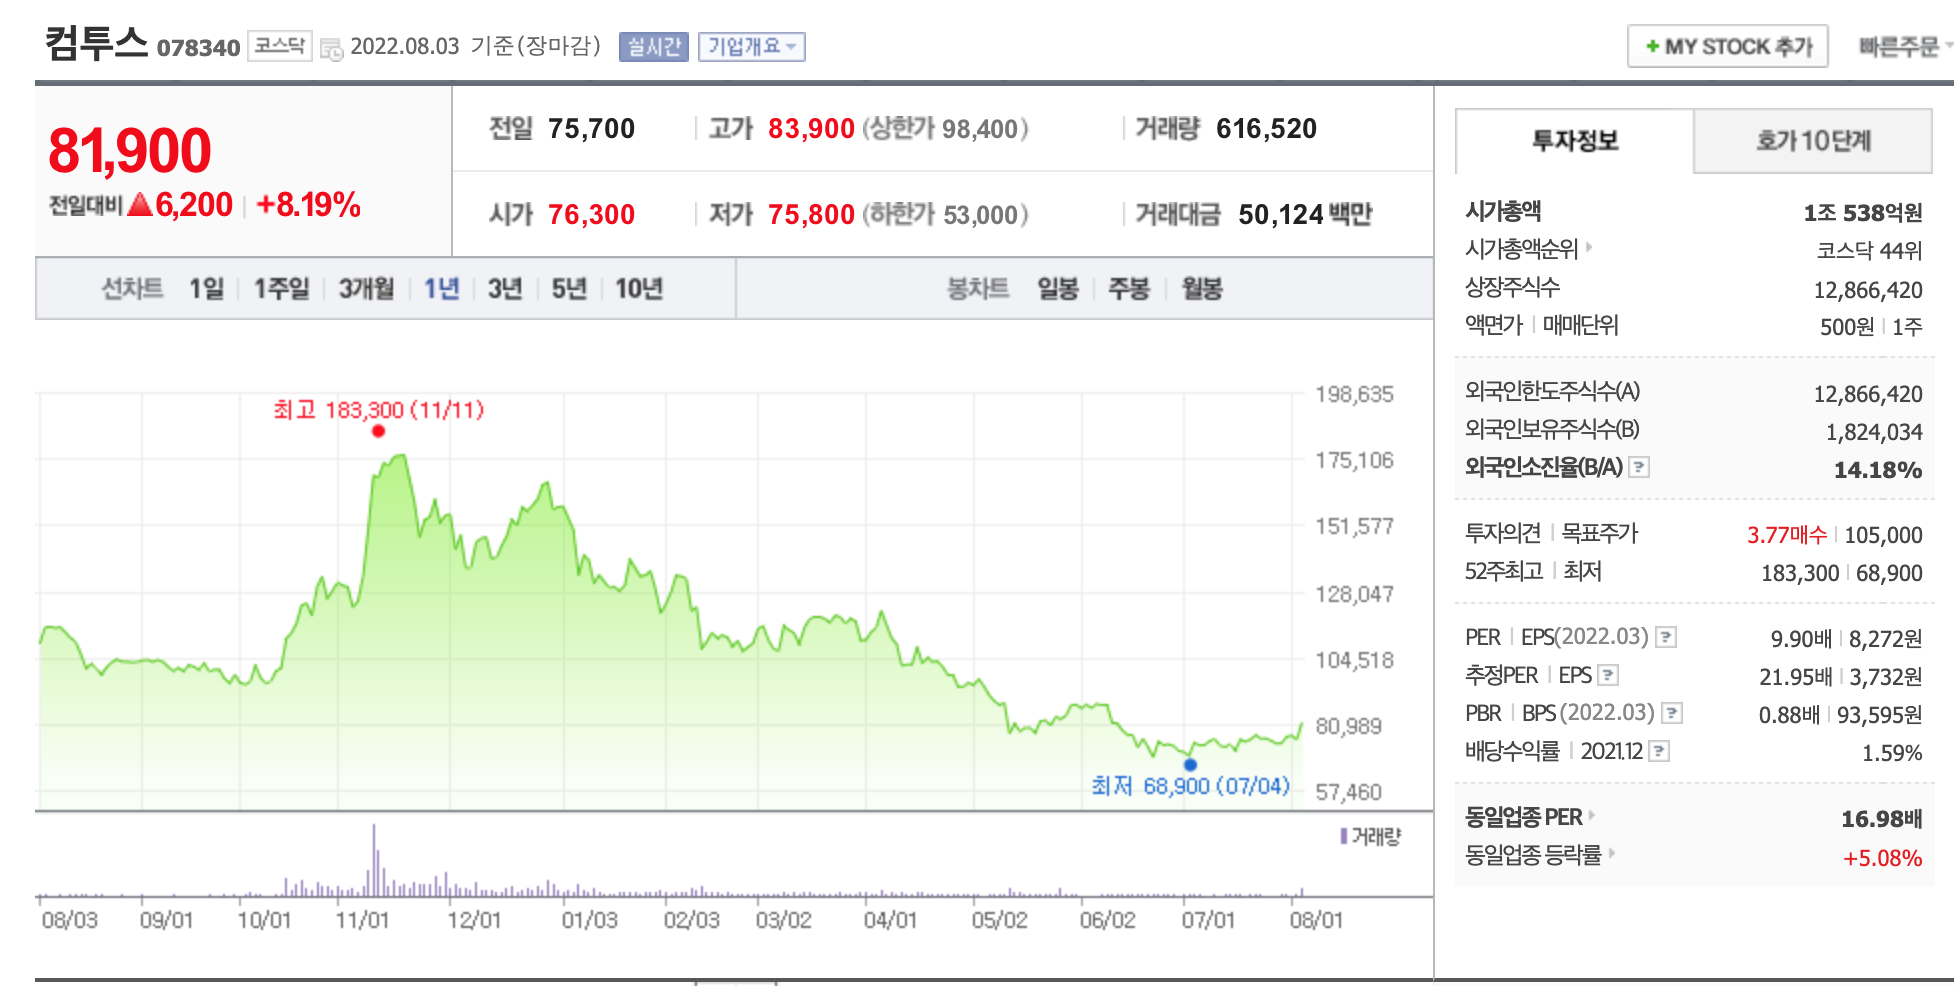Select the 1년 line chart period
The width and height of the screenshot is (1954, 986).
click(x=441, y=289)
